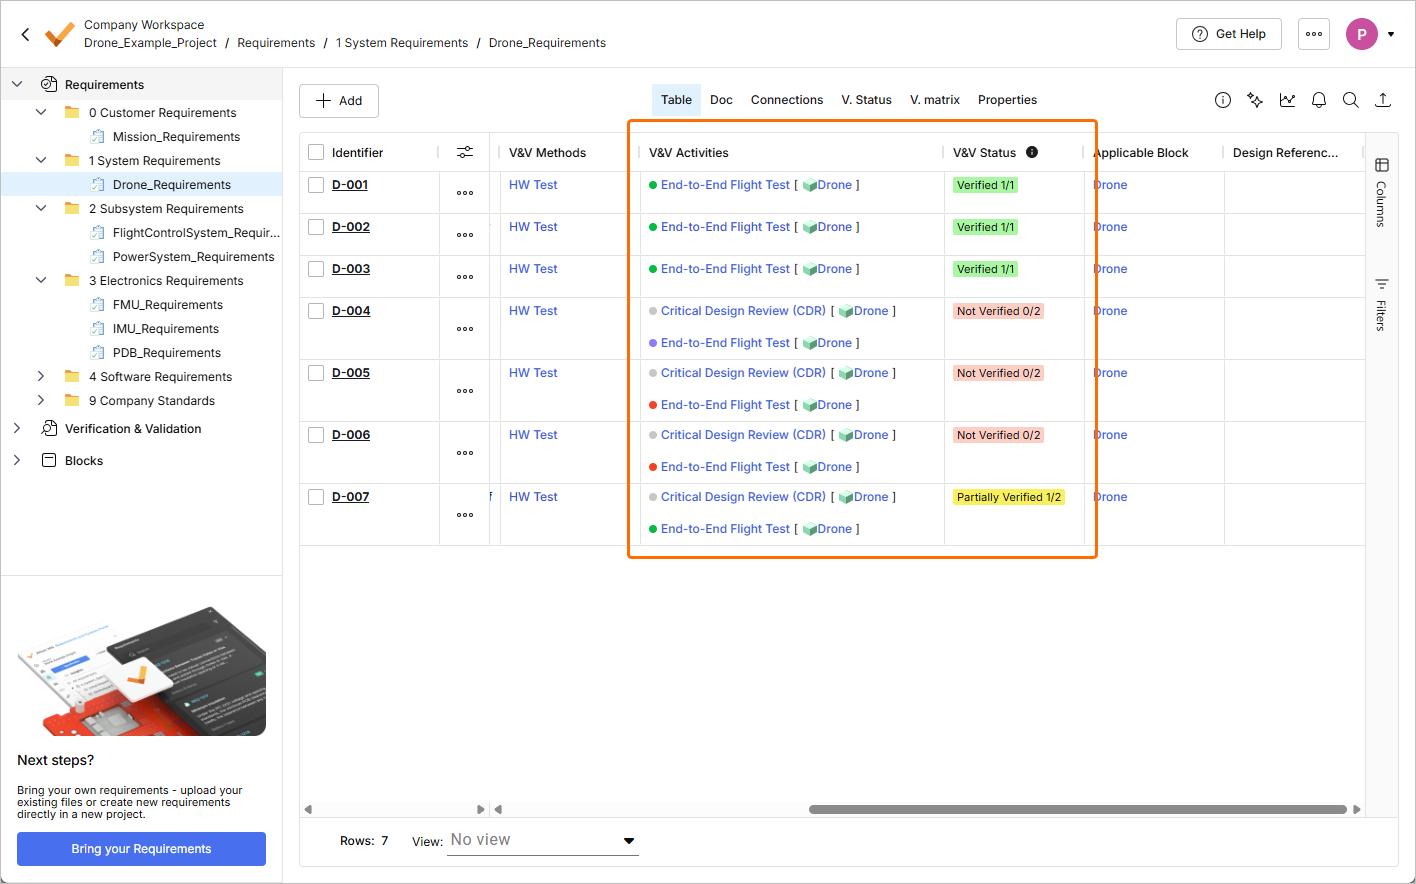
Task: Open the View dropdown showing No view
Action: pyautogui.click(x=543, y=841)
